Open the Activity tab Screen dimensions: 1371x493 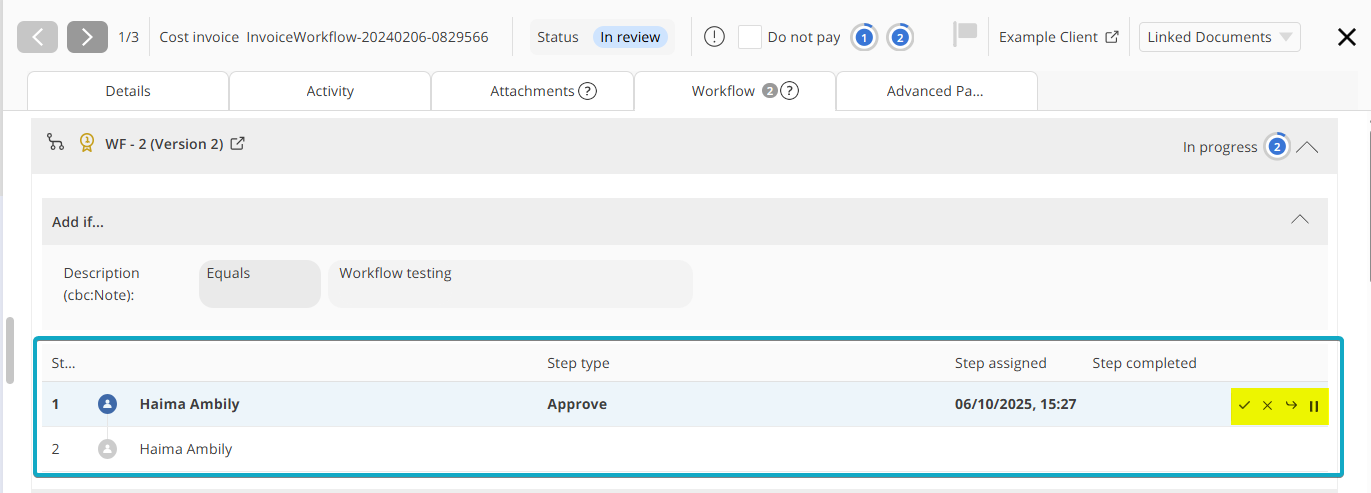(330, 91)
